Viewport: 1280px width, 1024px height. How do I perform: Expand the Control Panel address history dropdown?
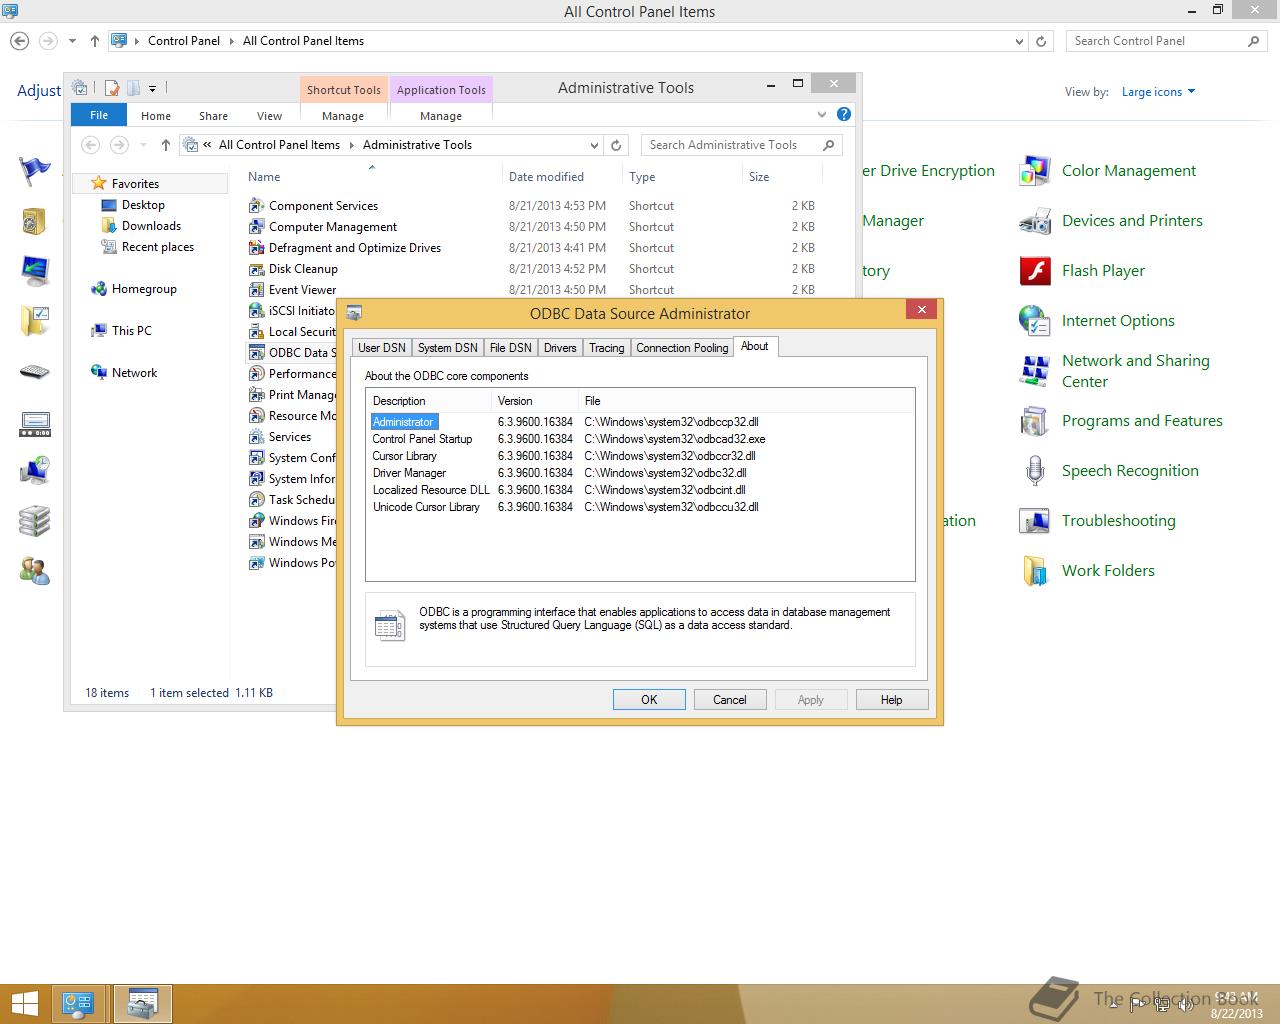pyautogui.click(x=1019, y=41)
